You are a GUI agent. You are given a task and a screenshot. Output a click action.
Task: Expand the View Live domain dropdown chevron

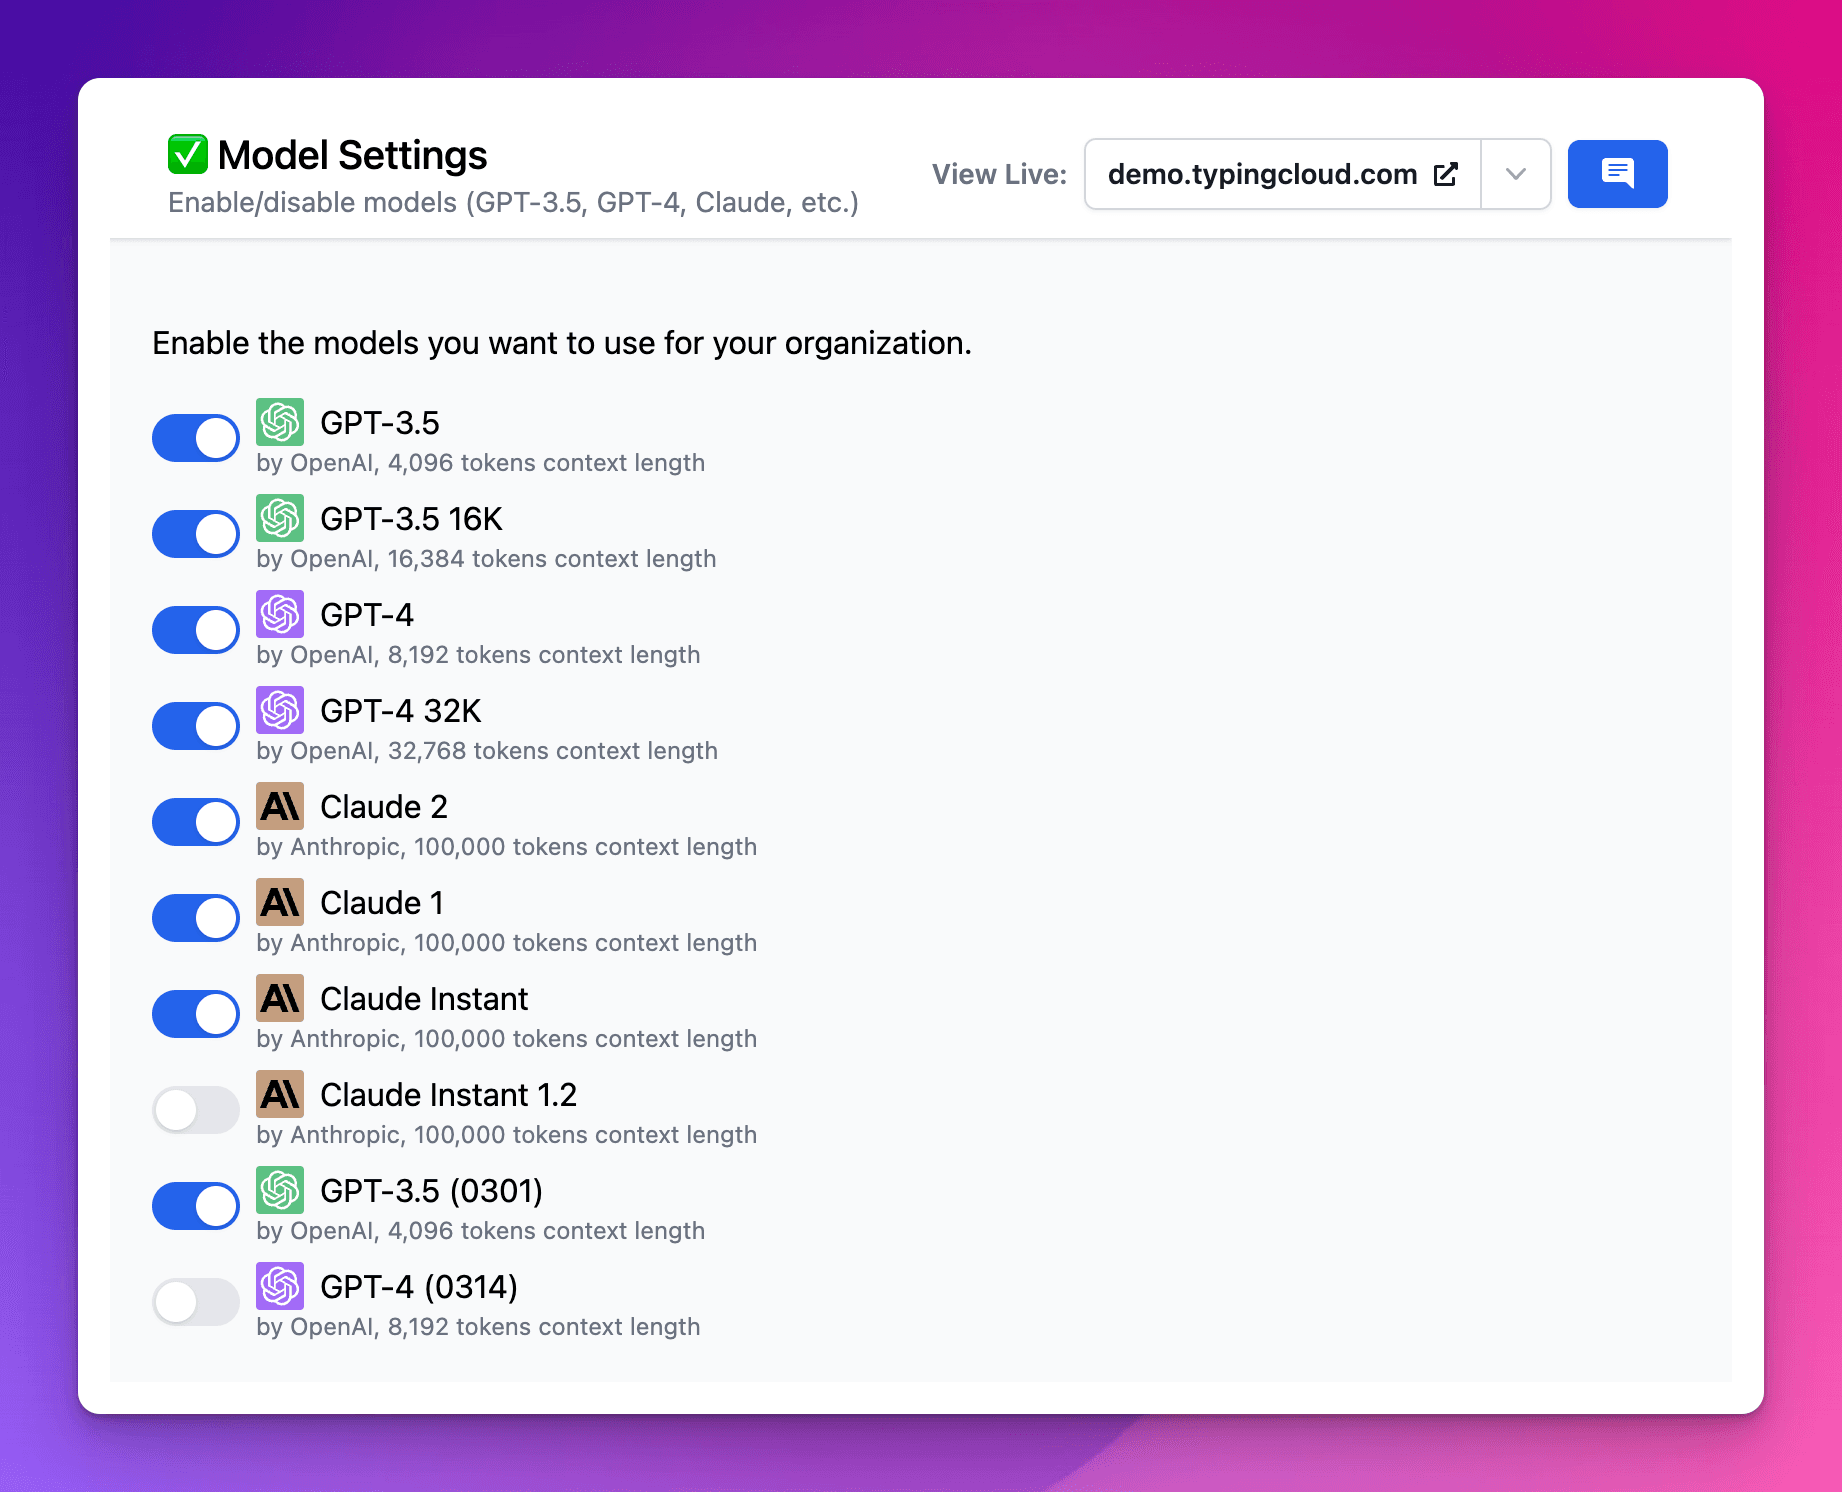click(1516, 174)
